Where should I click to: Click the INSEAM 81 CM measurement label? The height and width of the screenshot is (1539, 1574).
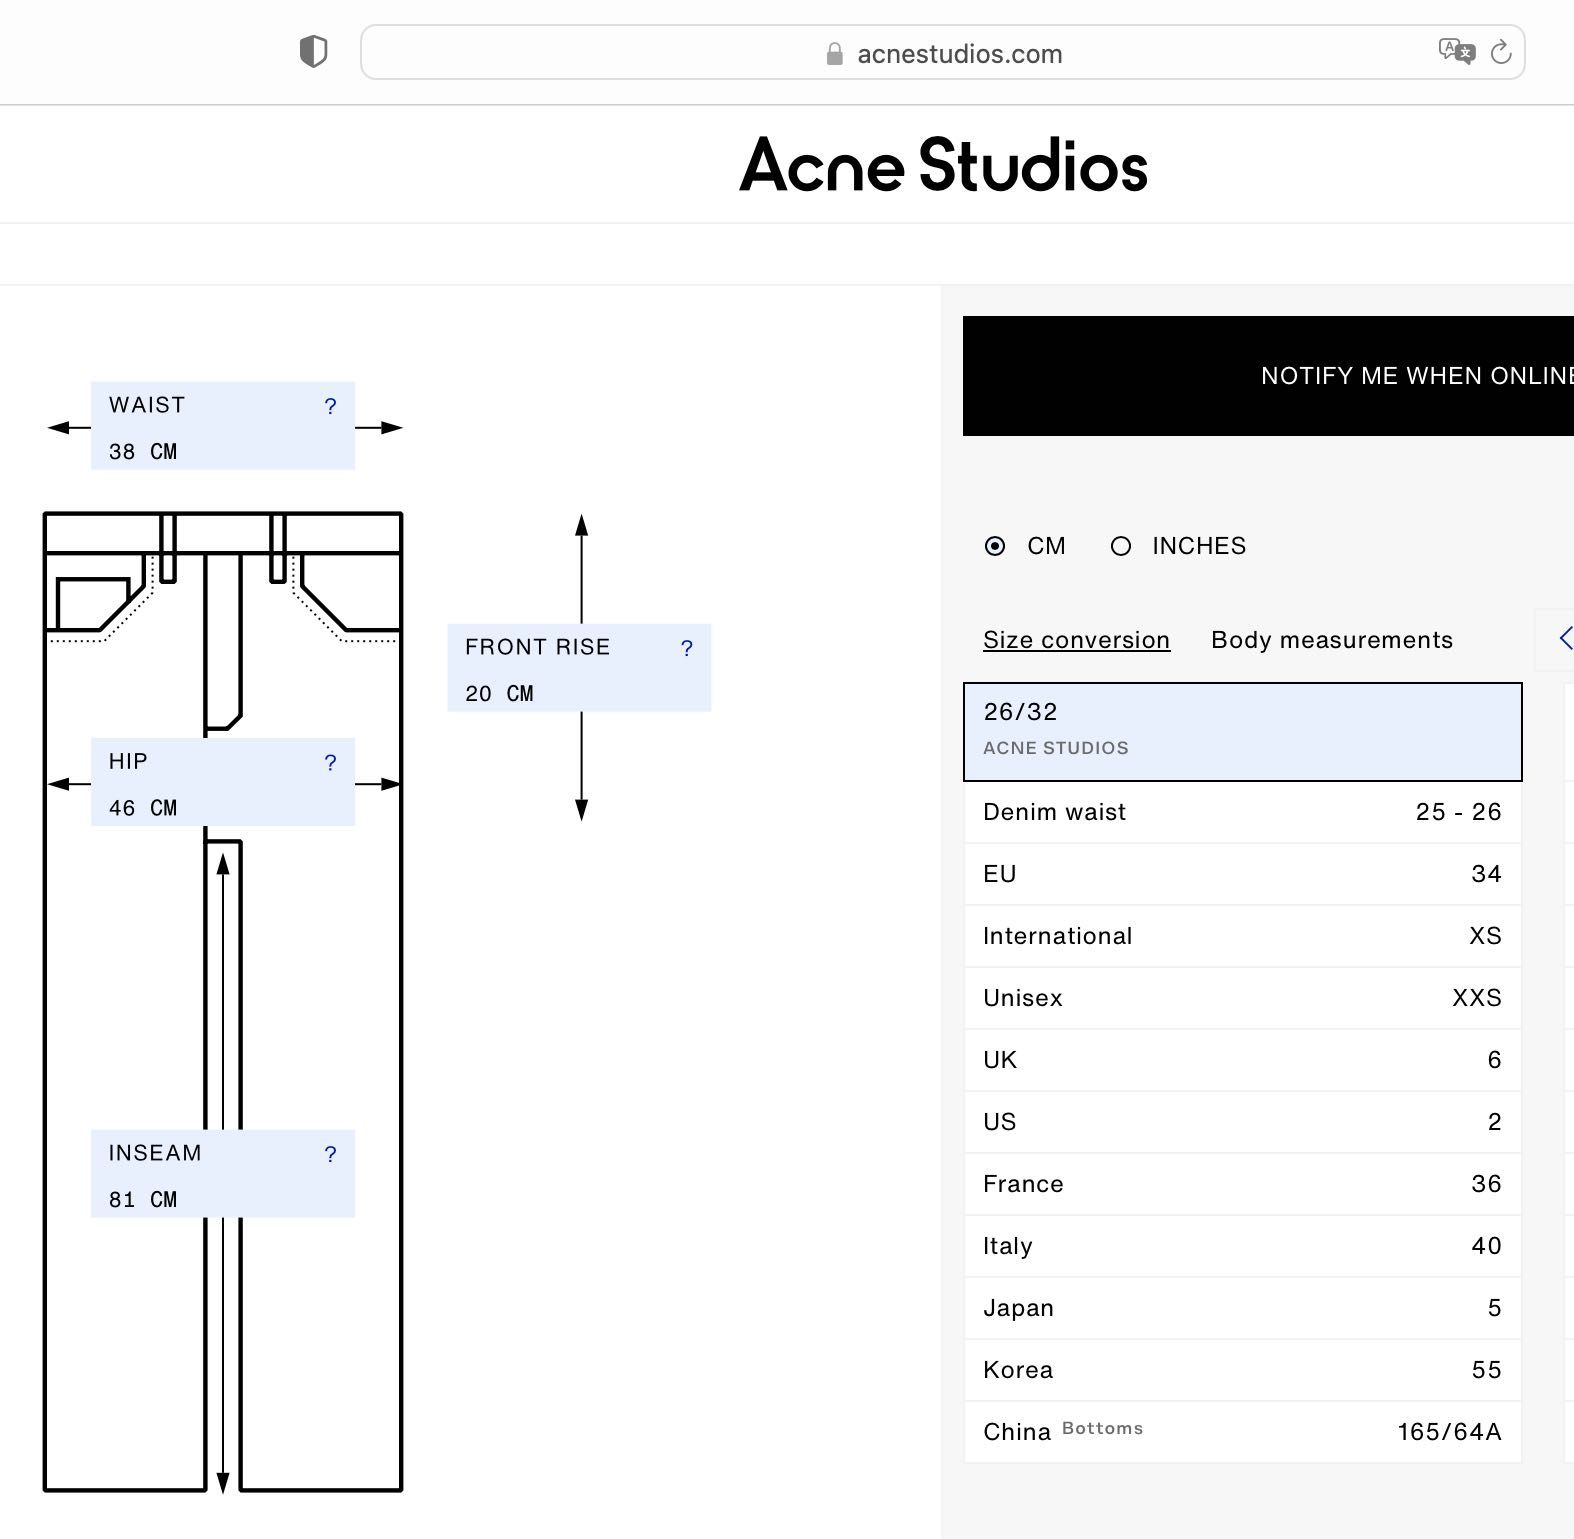coord(223,1174)
